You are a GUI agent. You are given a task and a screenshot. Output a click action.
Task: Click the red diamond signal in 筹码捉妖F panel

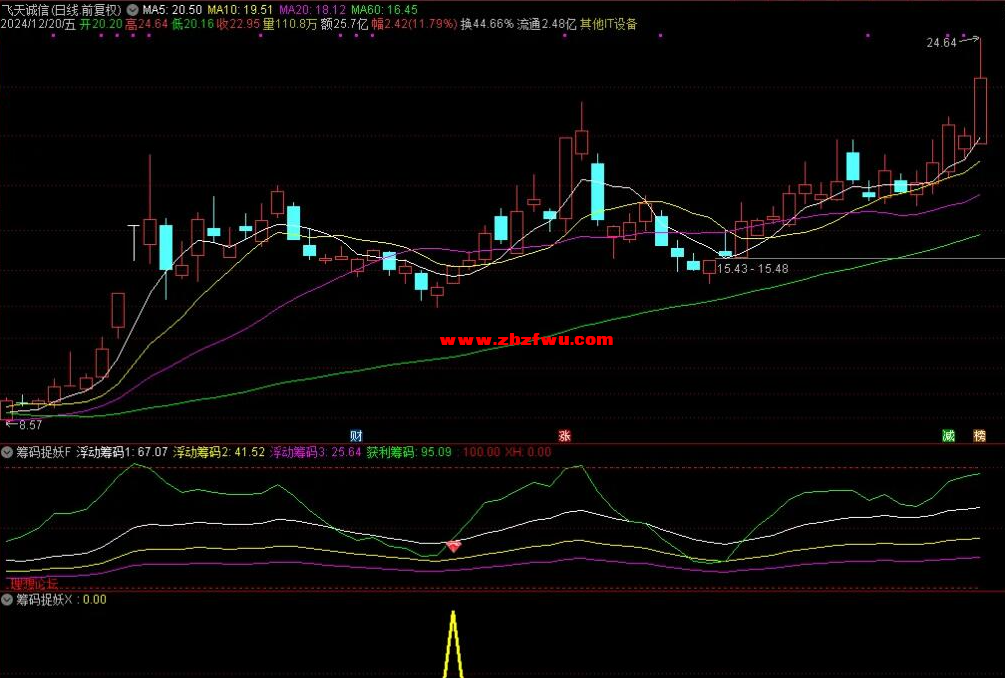click(x=453, y=546)
